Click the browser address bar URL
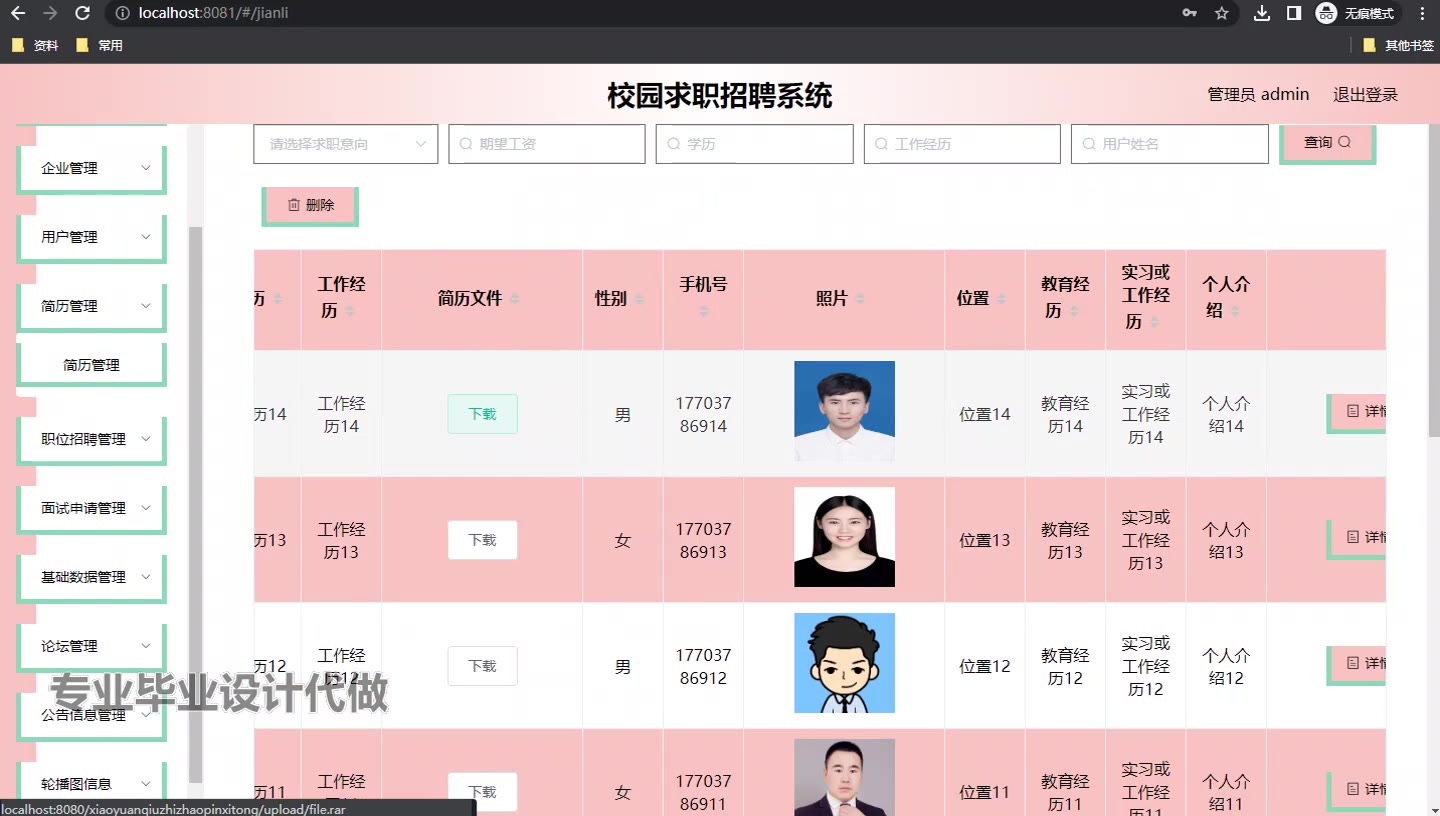The image size is (1440, 816). click(x=213, y=13)
